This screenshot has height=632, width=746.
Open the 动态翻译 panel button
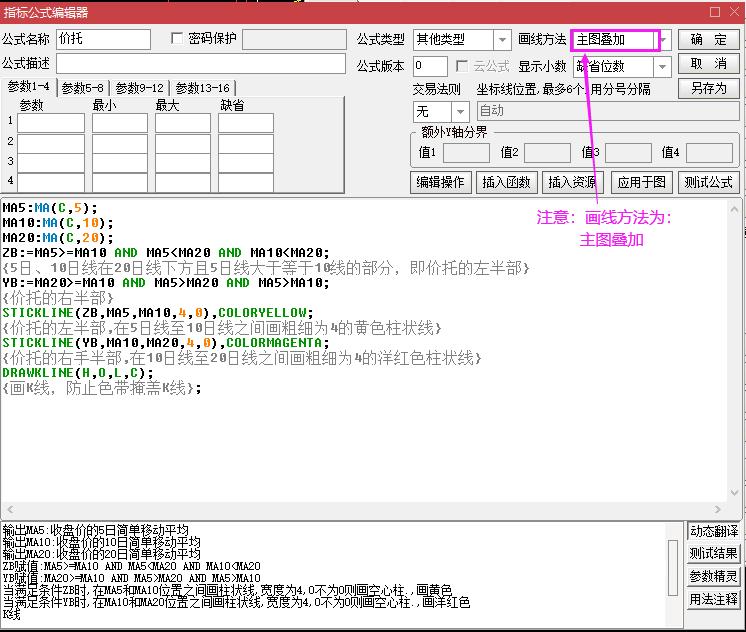point(714,531)
